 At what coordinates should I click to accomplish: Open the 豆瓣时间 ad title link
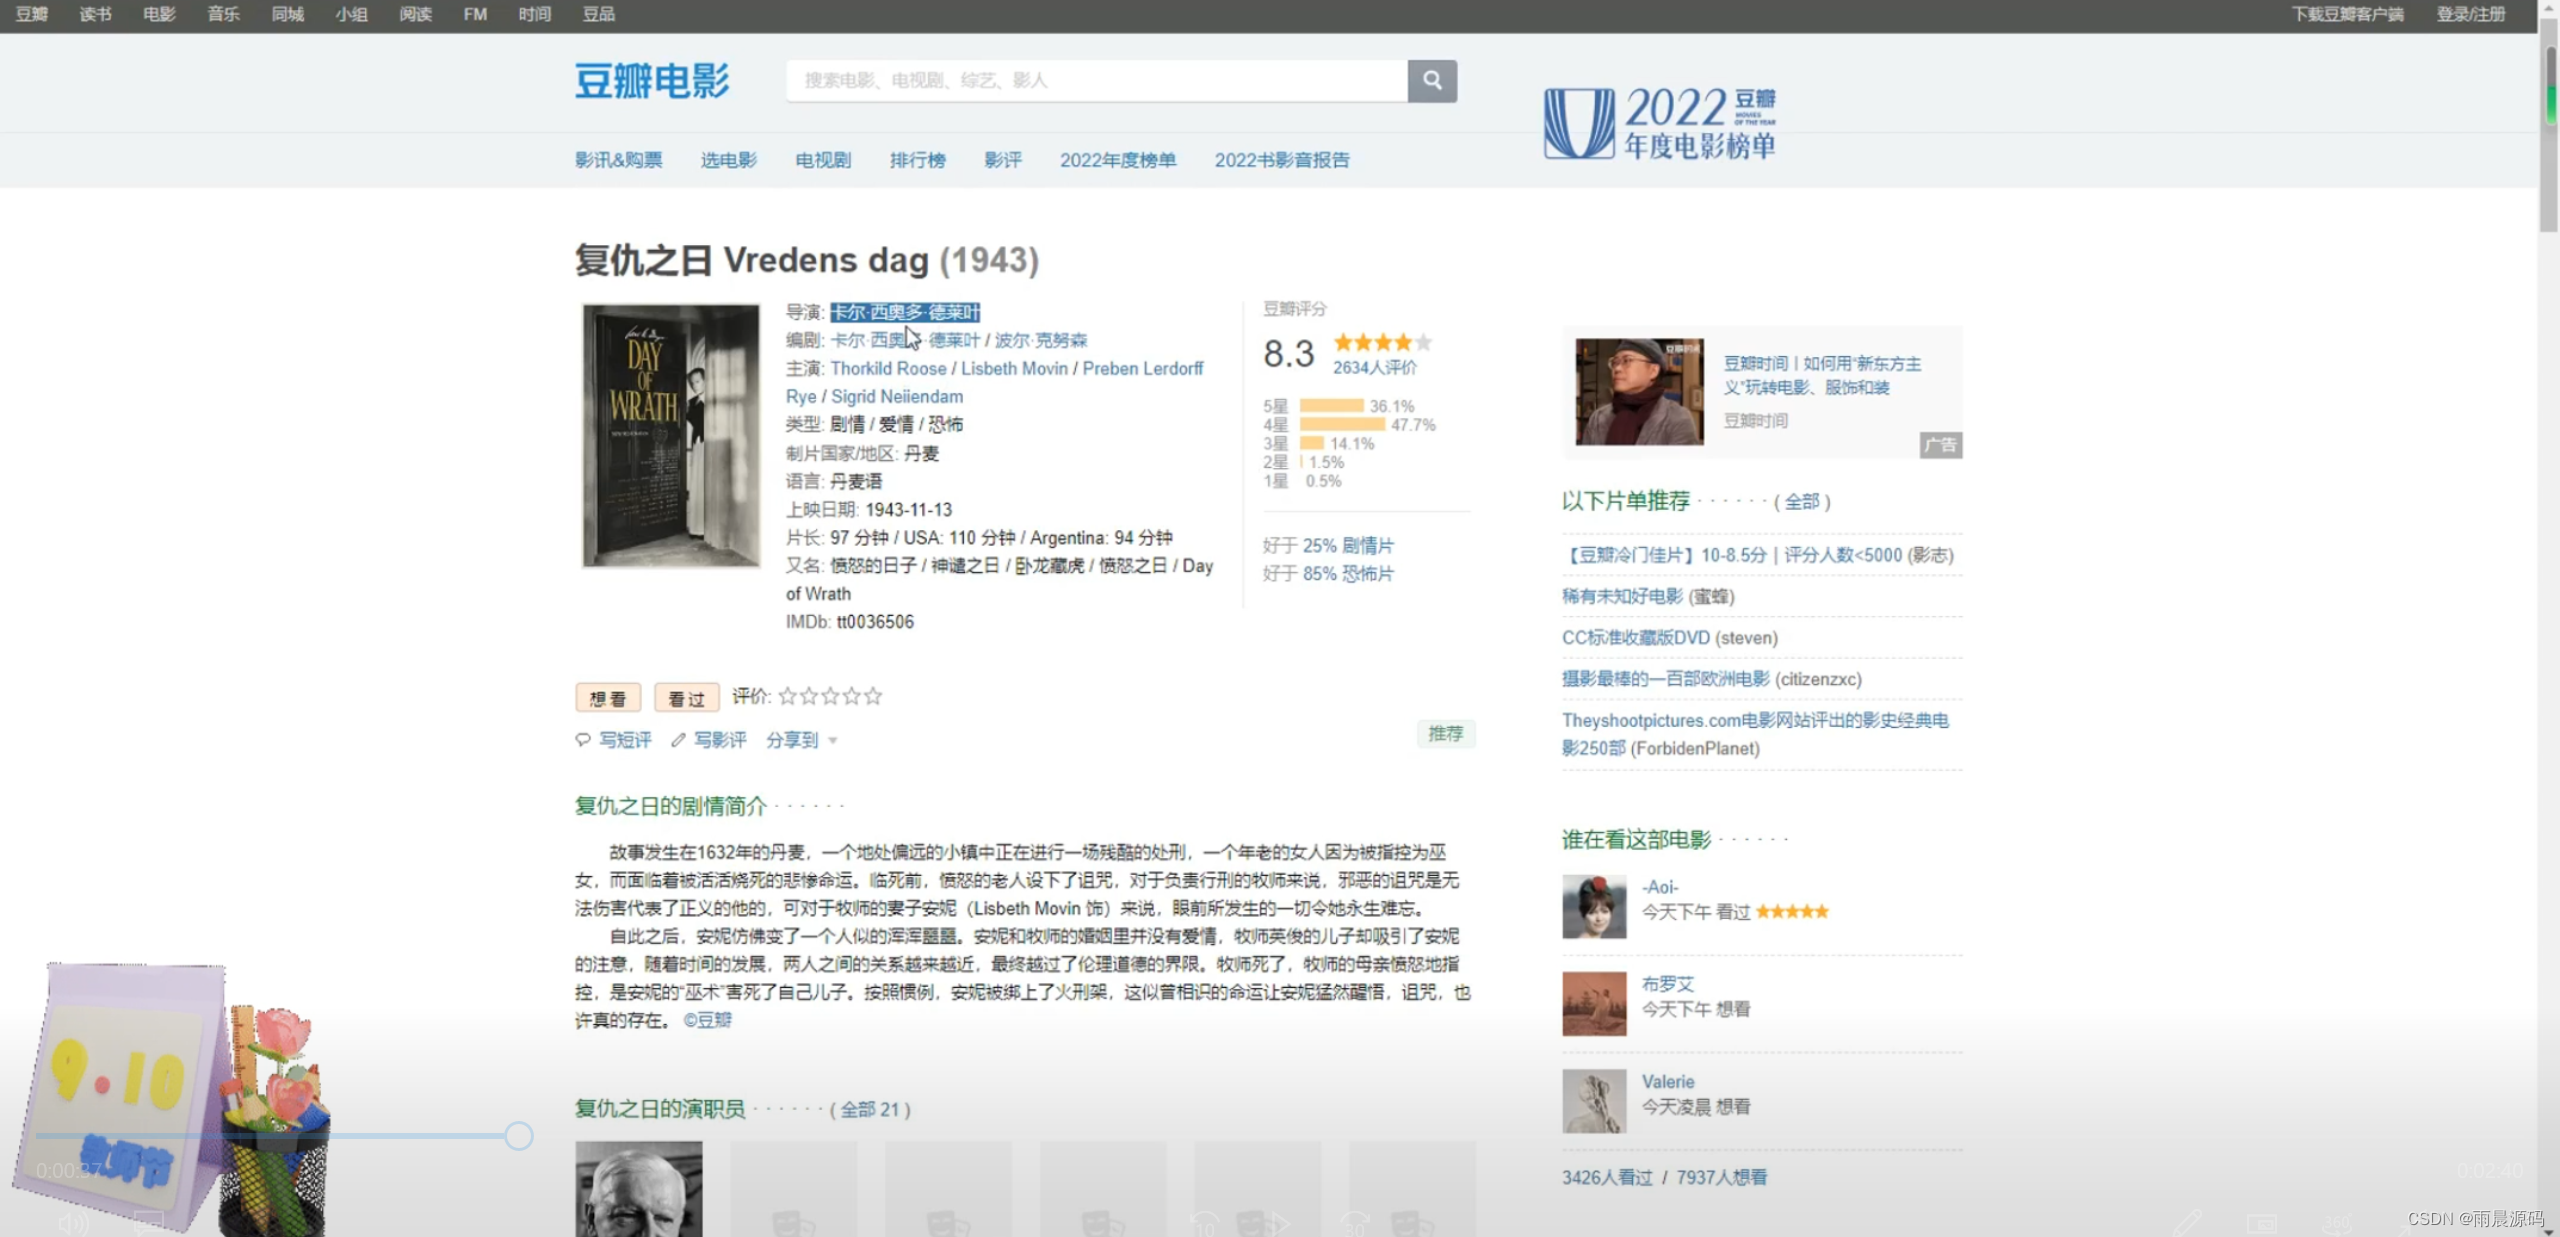coord(1822,375)
